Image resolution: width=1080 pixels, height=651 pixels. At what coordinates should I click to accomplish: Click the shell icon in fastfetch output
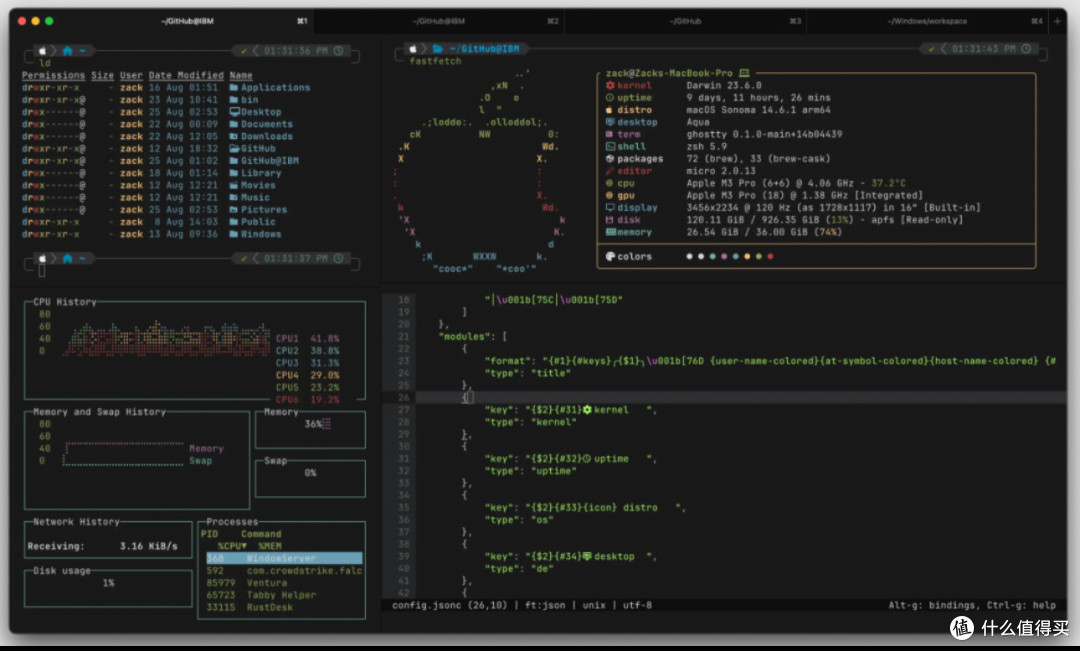pyautogui.click(x=610, y=147)
